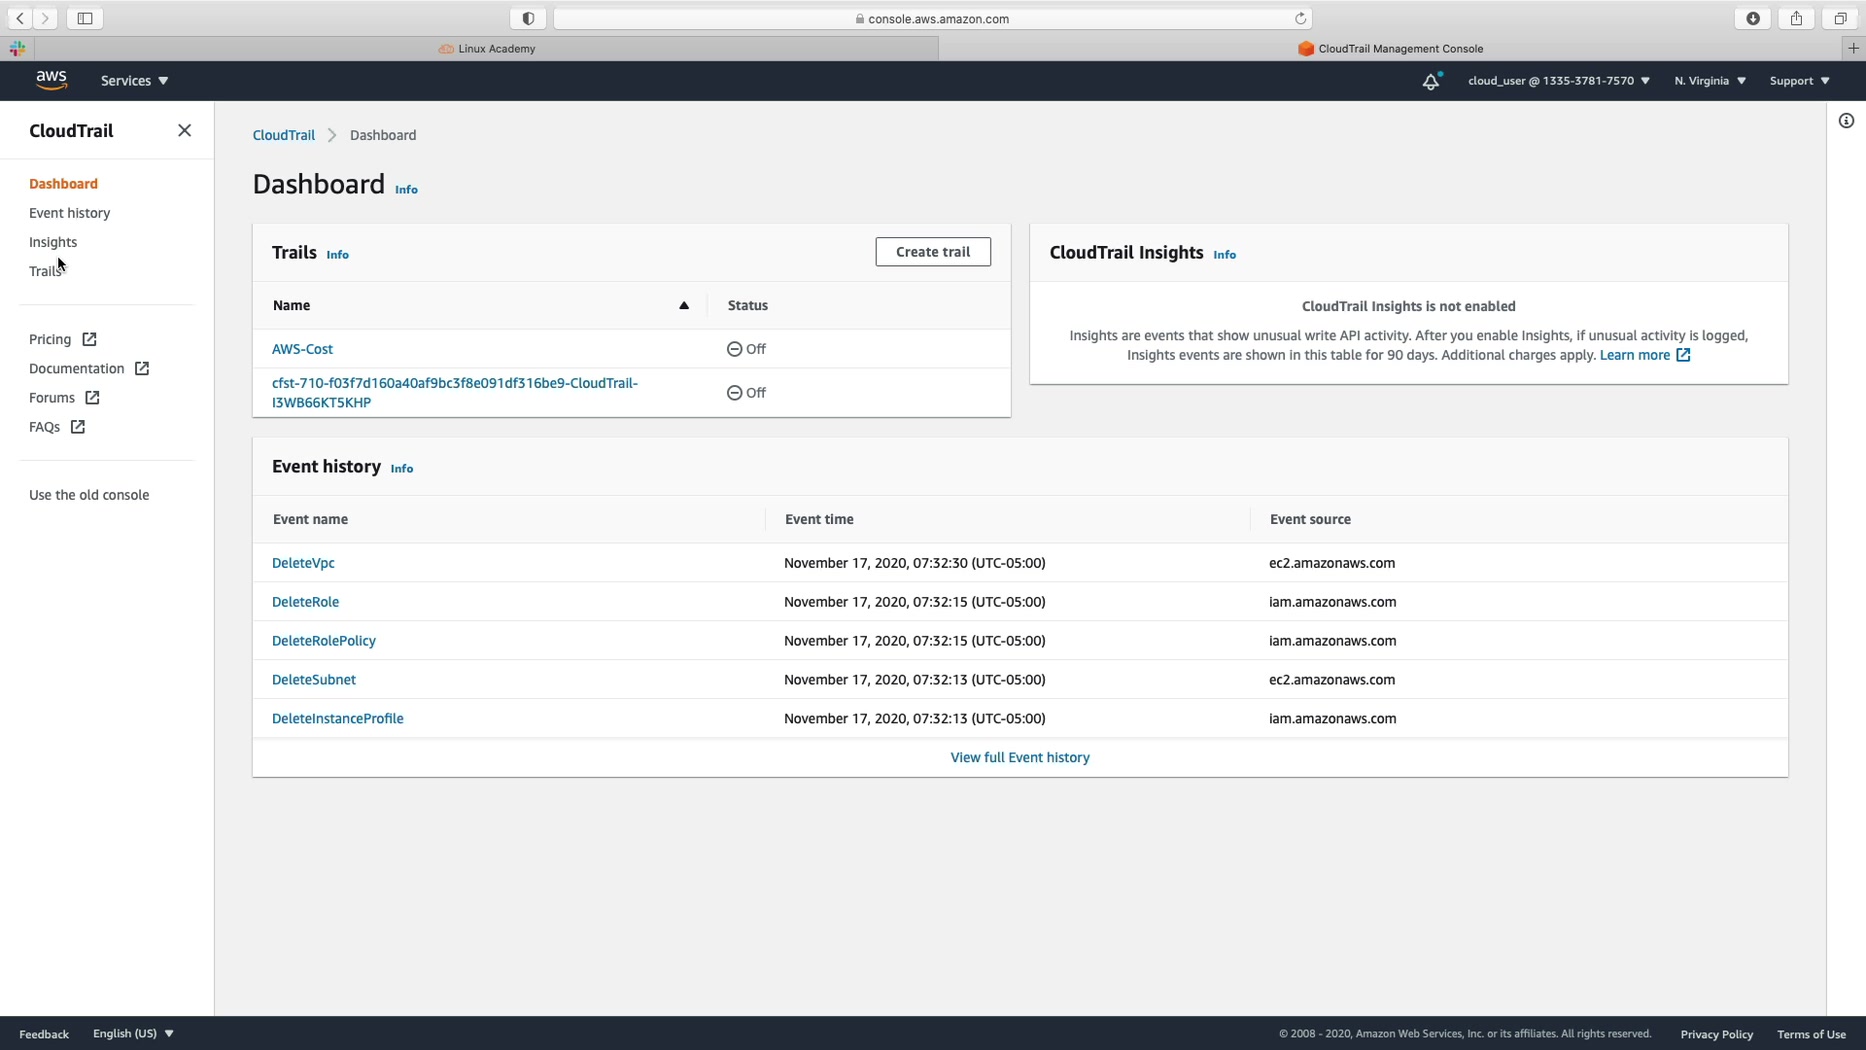The width and height of the screenshot is (1866, 1050).
Task: Go forward with the browser forward arrow
Action: (45, 18)
